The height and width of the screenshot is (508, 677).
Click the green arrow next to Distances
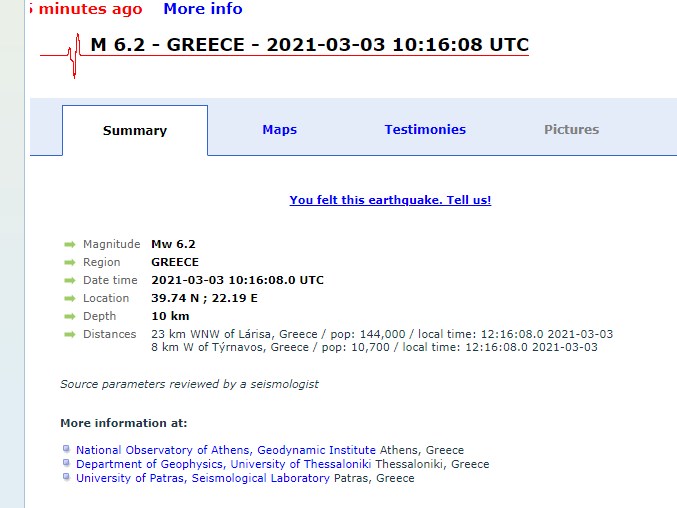click(x=70, y=334)
